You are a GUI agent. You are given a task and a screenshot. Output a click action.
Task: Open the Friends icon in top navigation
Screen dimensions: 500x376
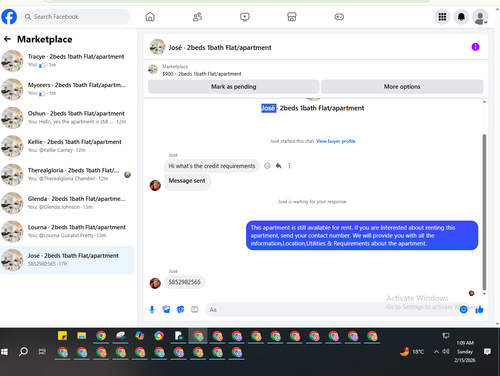click(x=197, y=17)
